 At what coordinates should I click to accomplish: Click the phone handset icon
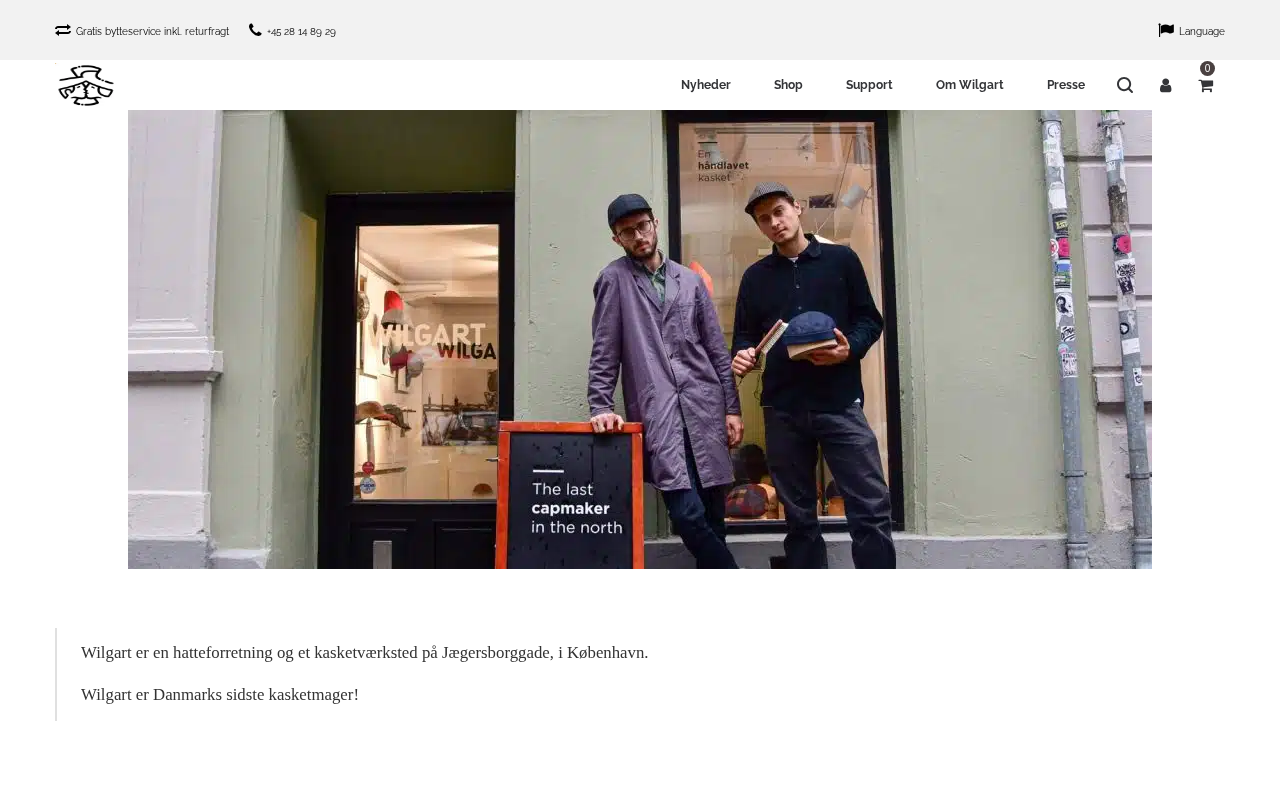255,30
